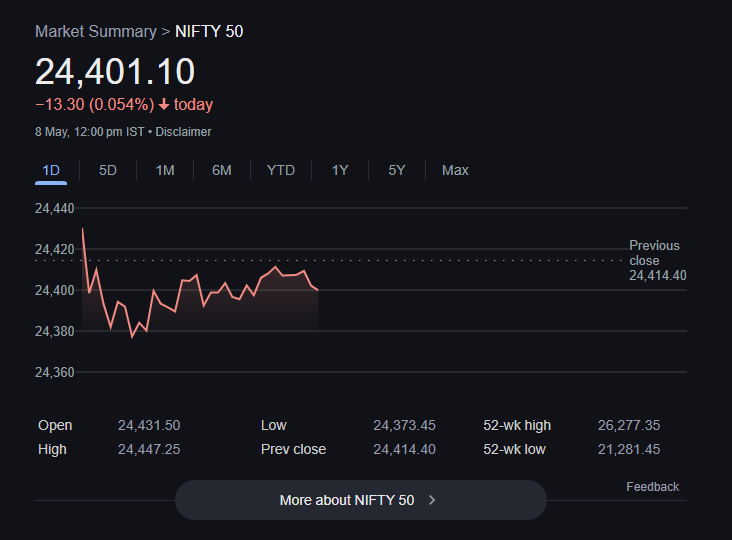Show the 6M price history
This screenshot has height=540, width=732.
(x=222, y=170)
